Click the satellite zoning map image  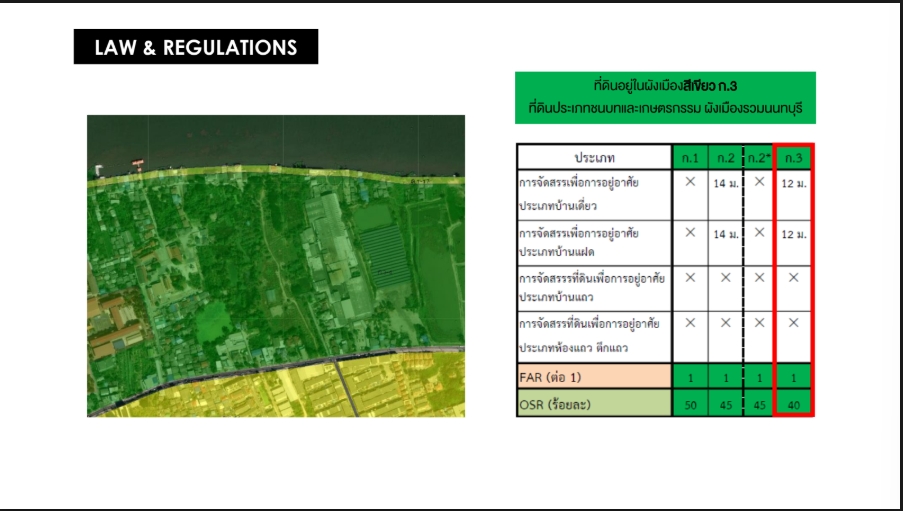[276, 266]
